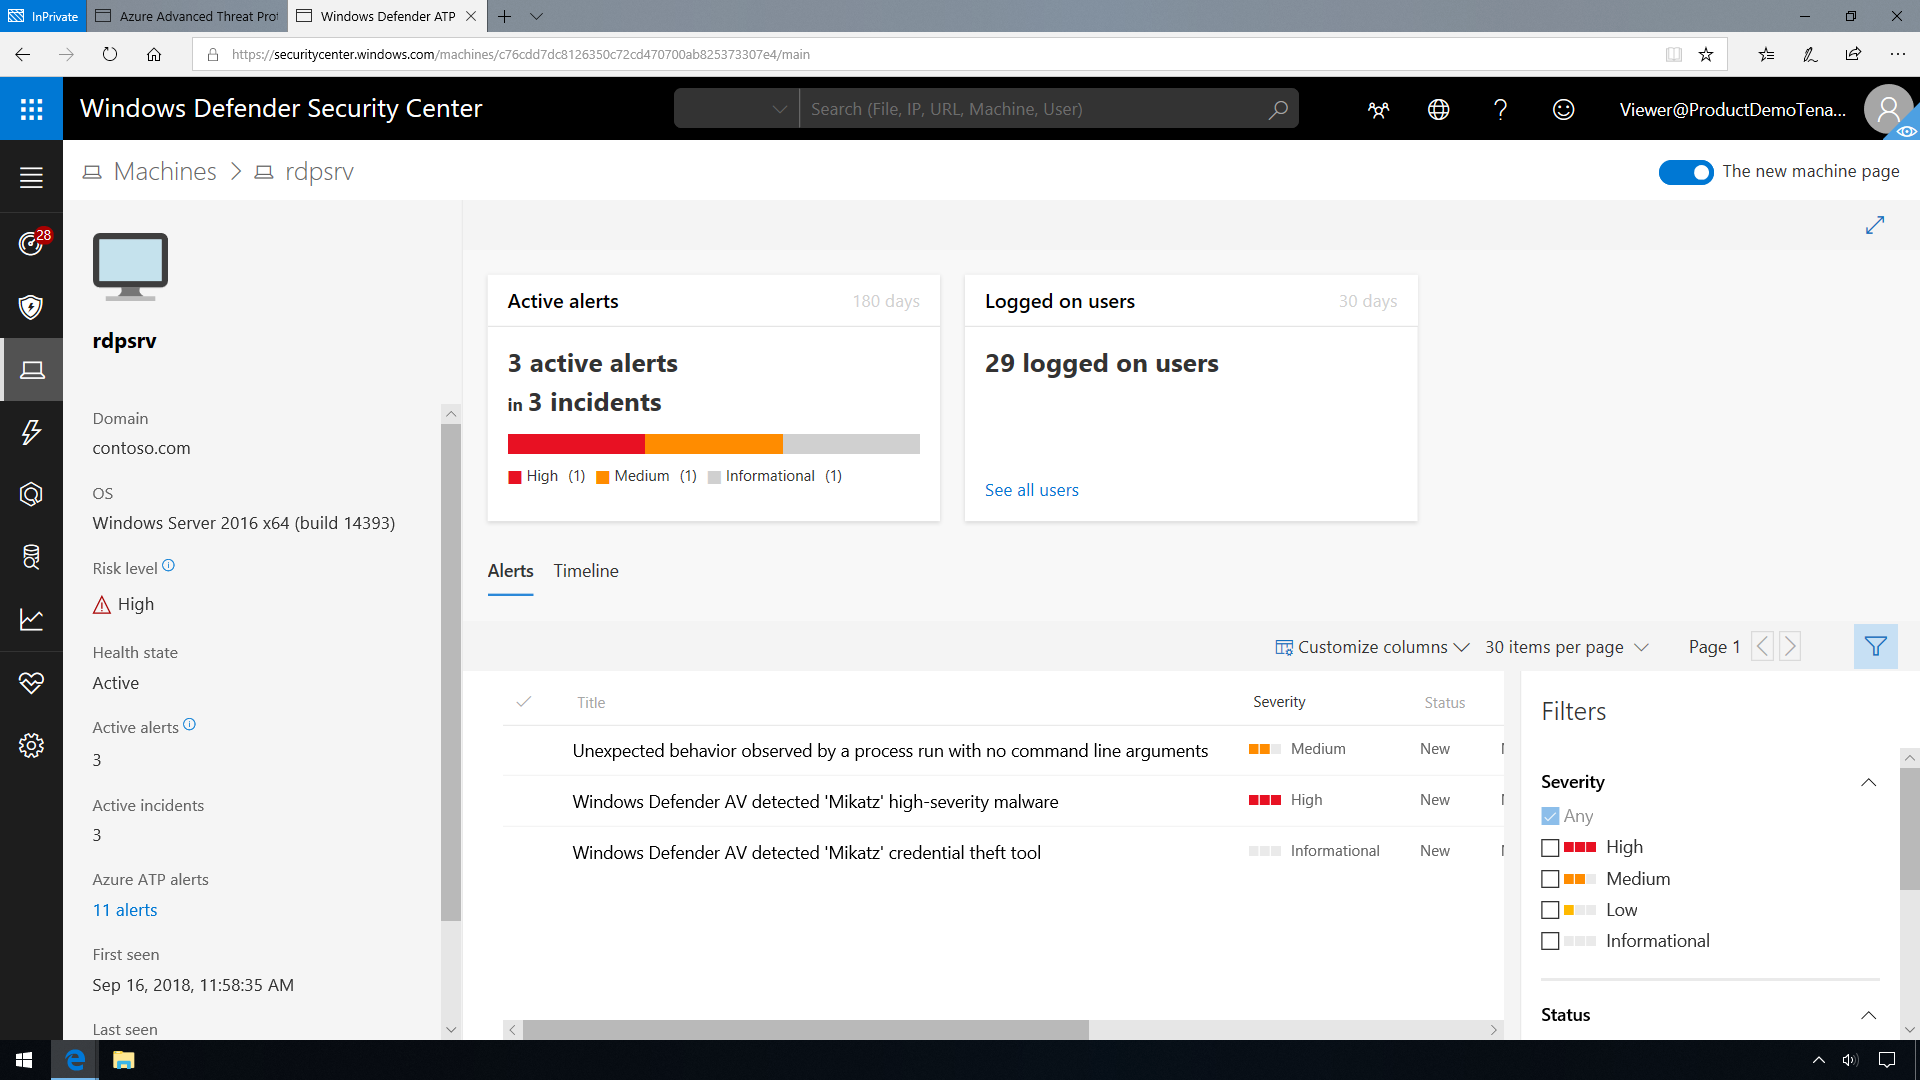
Task: Click the 'See all users' link
Action: pyautogui.click(x=1031, y=489)
